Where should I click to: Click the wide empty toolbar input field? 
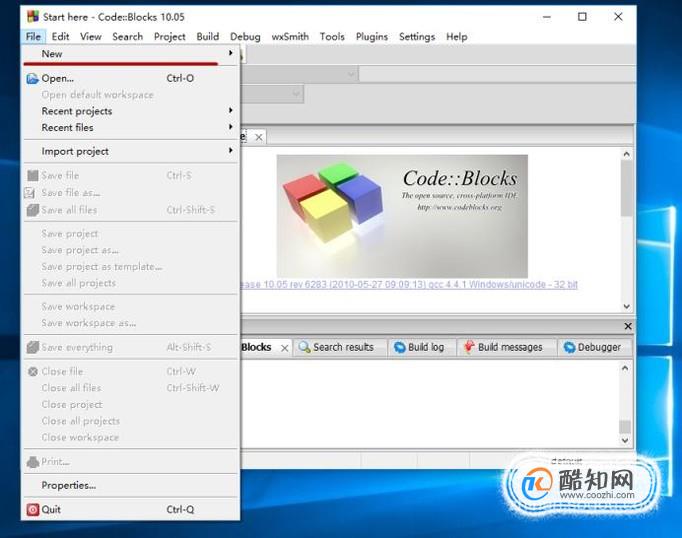[496, 74]
